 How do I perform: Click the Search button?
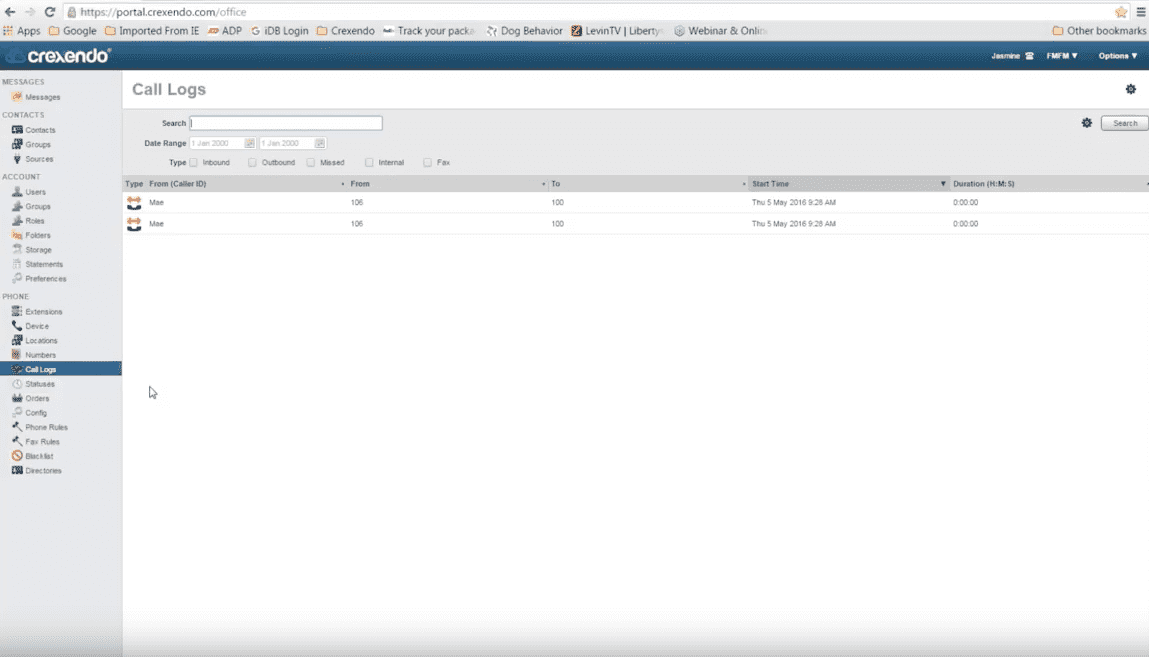point(1125,123)
